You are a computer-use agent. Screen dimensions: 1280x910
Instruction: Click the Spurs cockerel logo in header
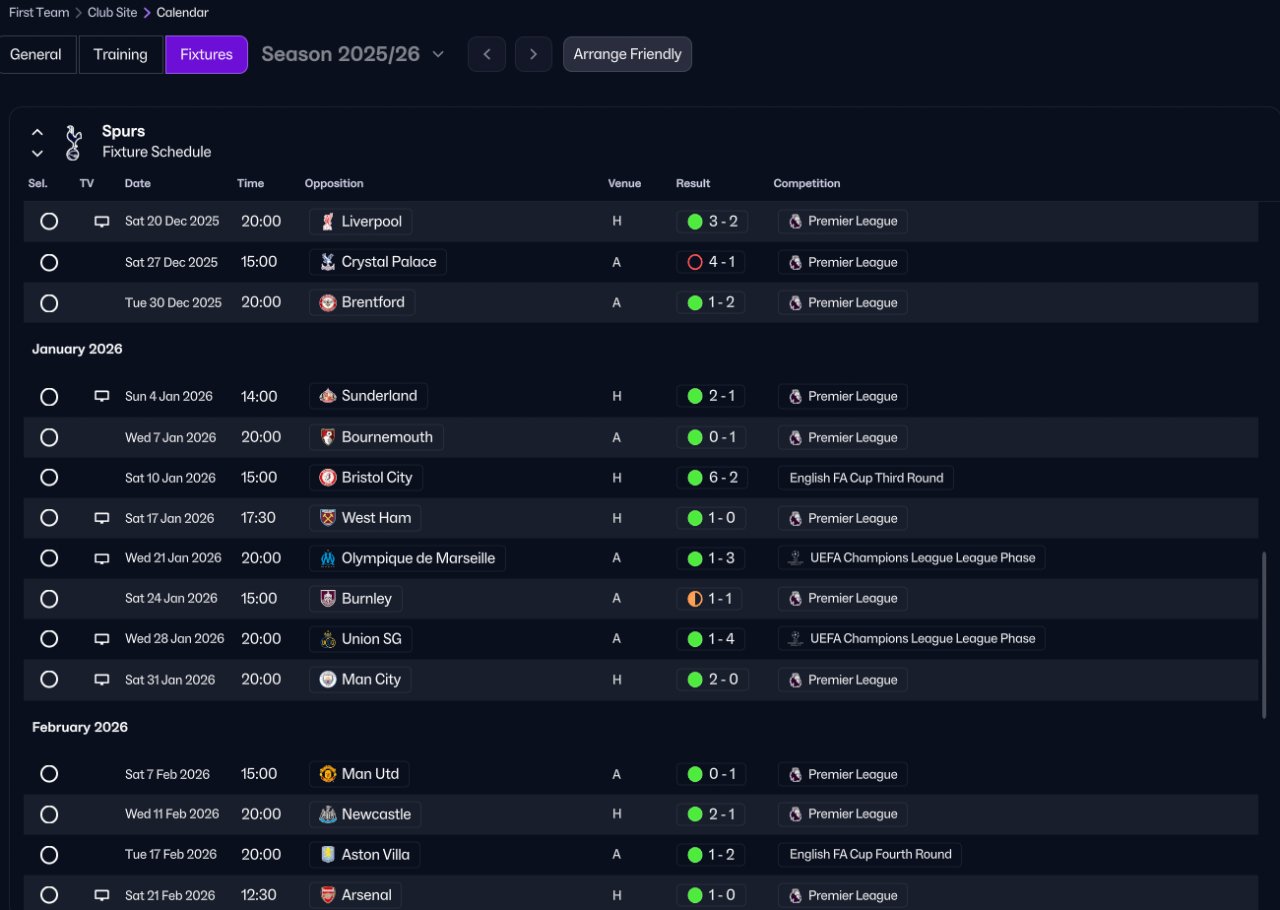(73, 142)
